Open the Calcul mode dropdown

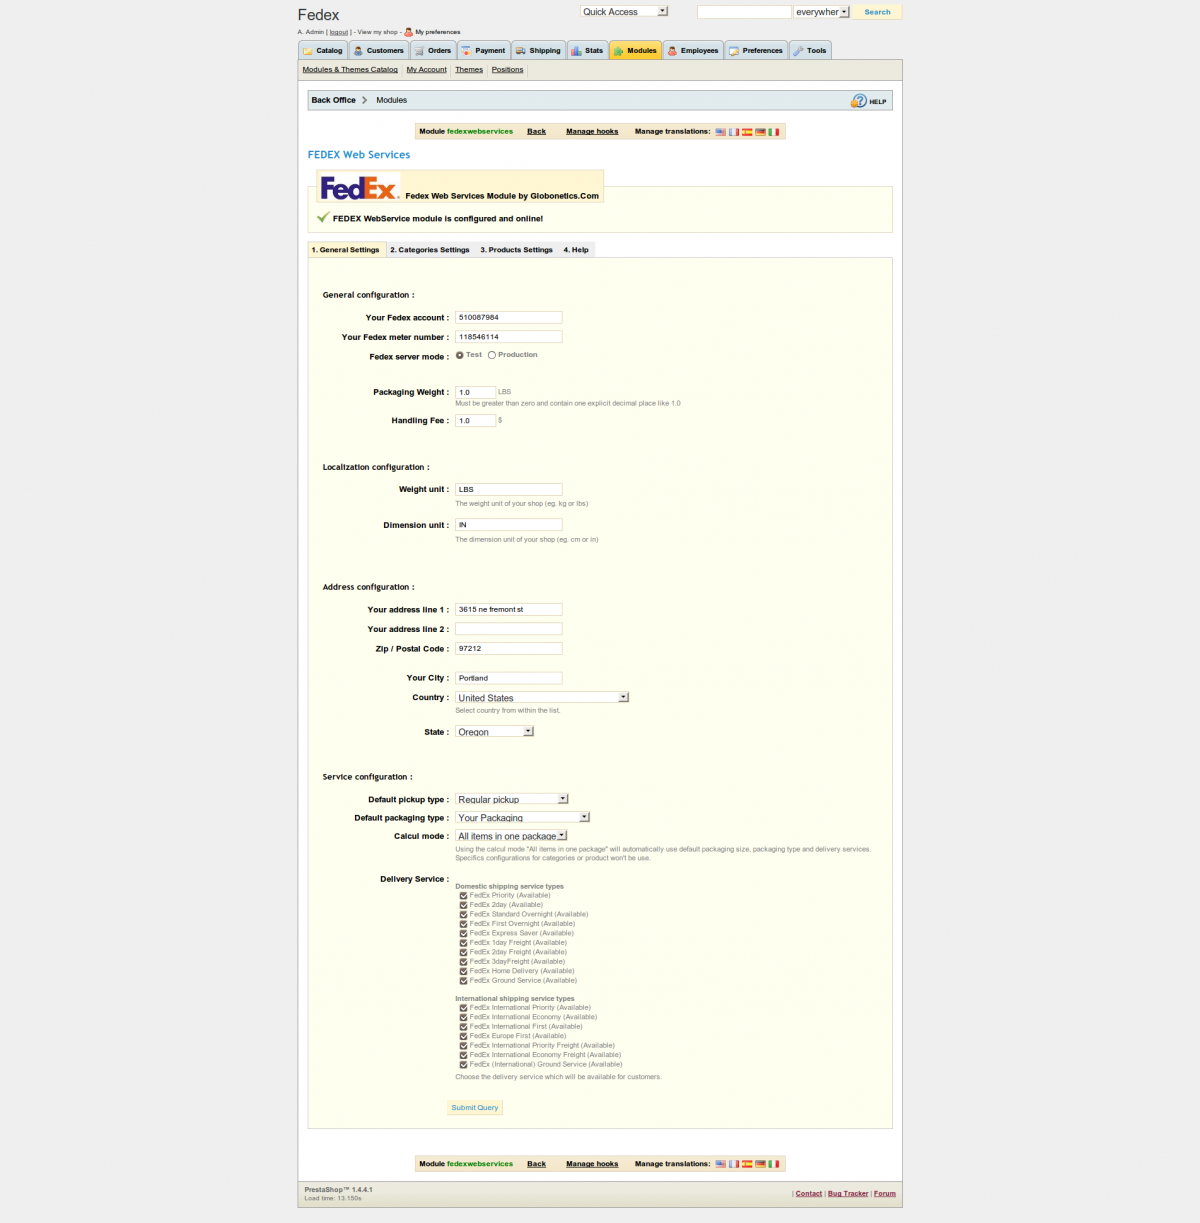tap(511, 836)
